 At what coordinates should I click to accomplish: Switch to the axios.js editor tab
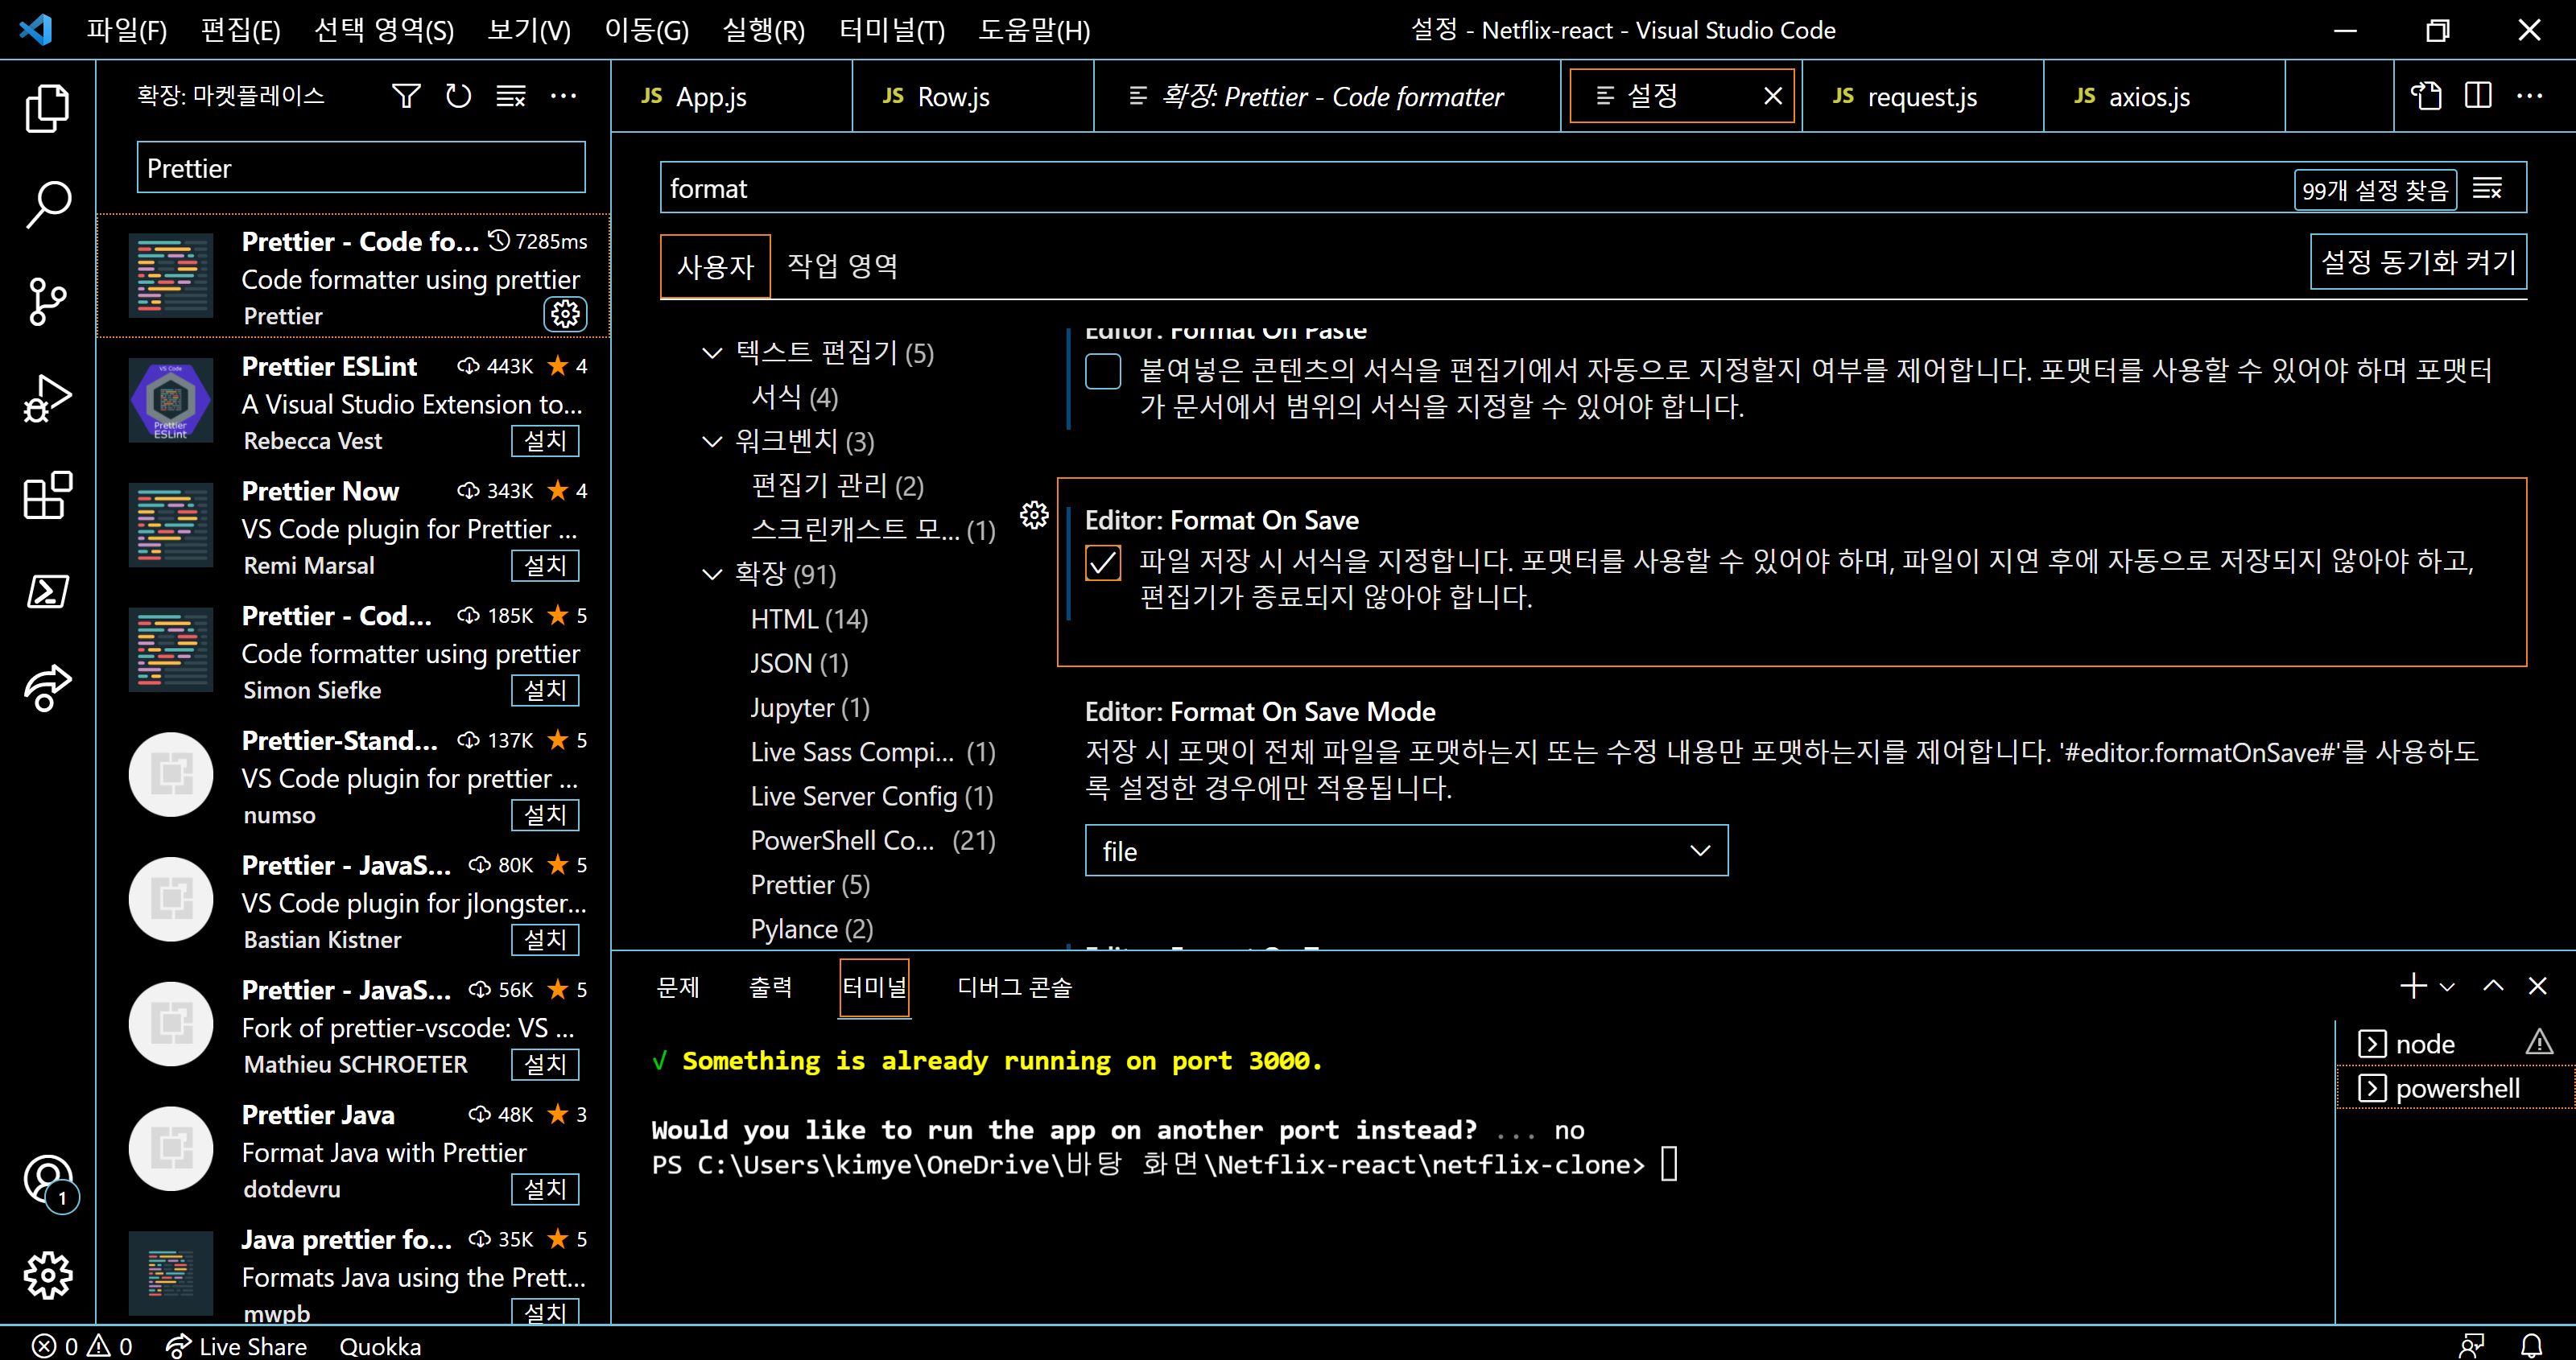[x=2165, y=96]
